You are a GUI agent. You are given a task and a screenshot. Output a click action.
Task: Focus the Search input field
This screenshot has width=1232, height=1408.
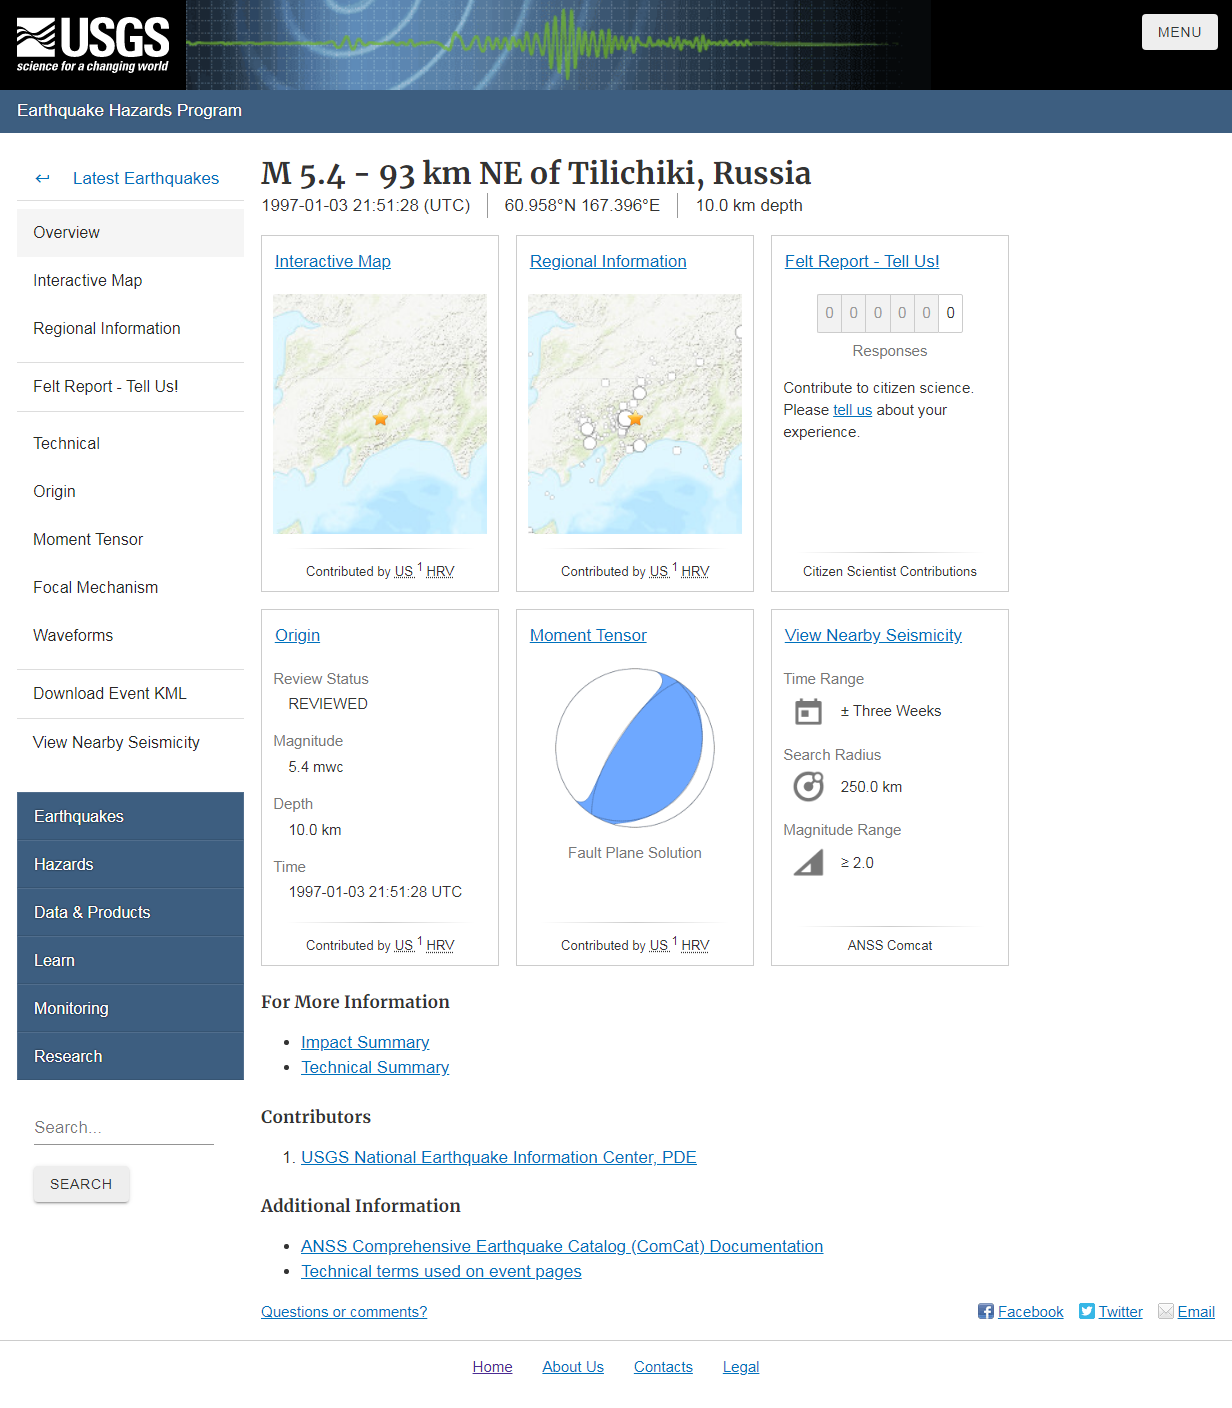(124, 1128)
